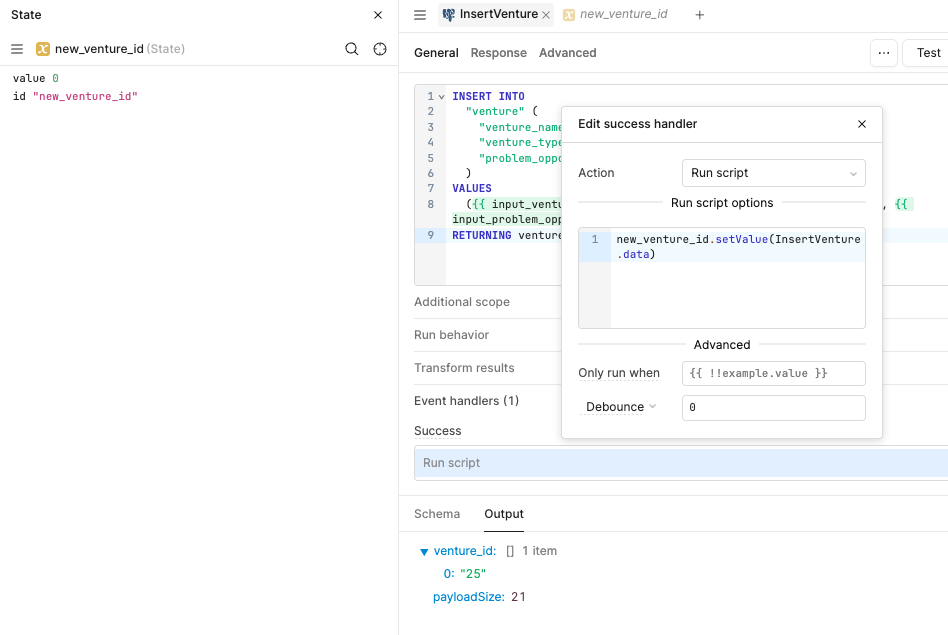
Task: Open the Response tab
Action: point(498,53)
